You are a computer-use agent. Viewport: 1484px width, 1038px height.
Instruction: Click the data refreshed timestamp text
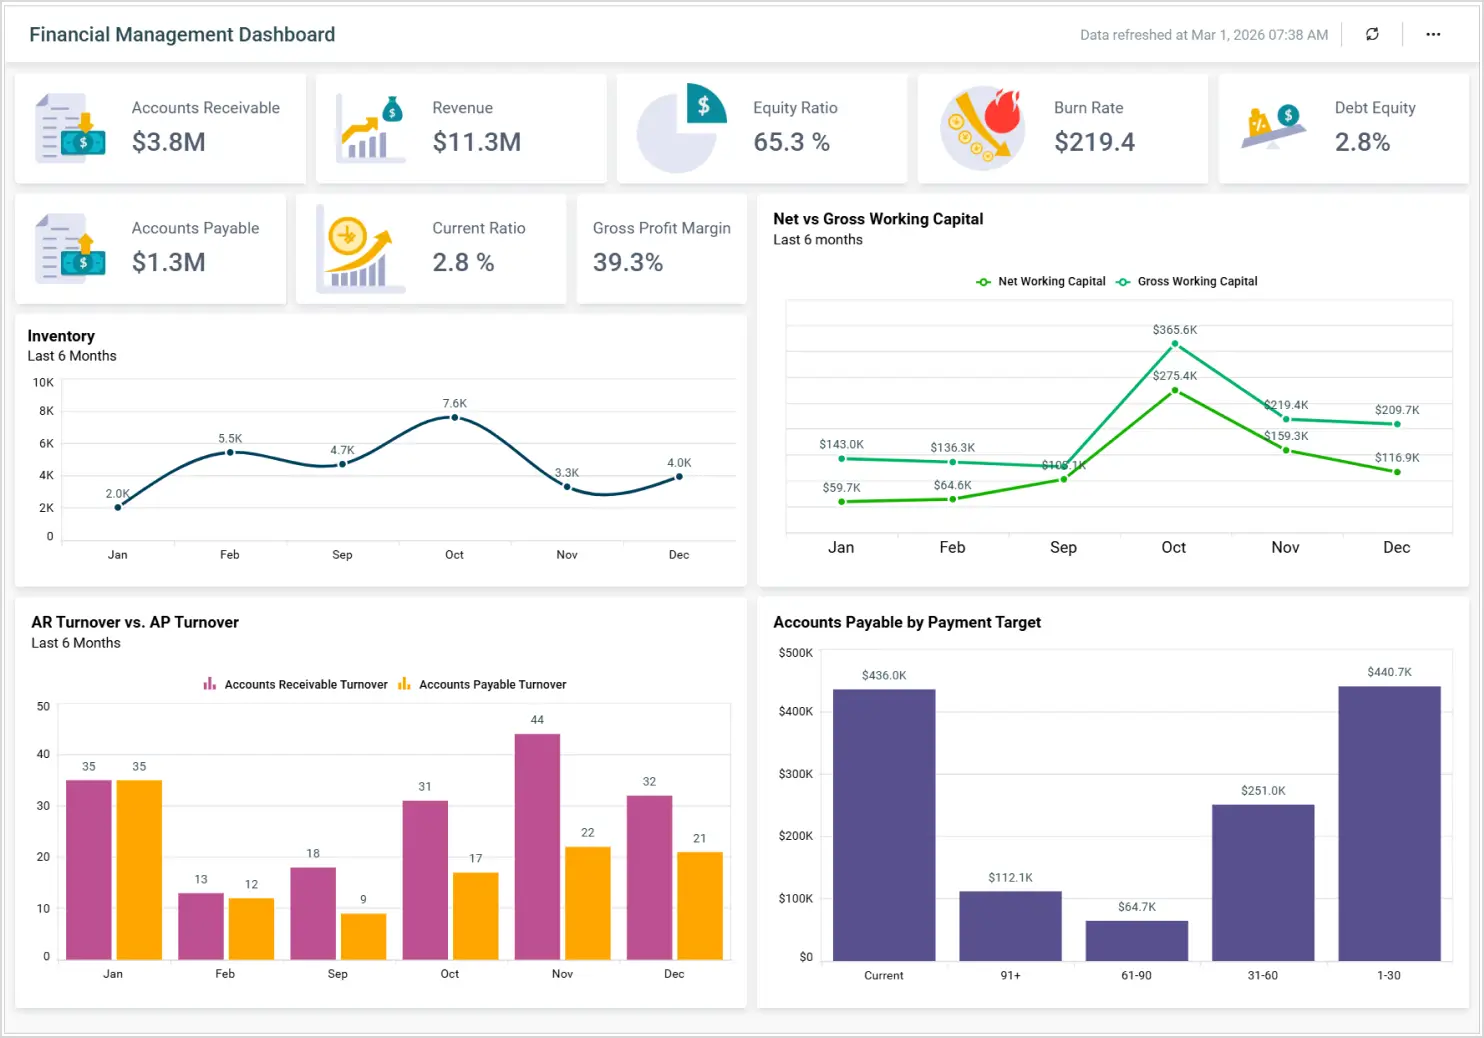pyautogui.click(x=1204, y=35)
